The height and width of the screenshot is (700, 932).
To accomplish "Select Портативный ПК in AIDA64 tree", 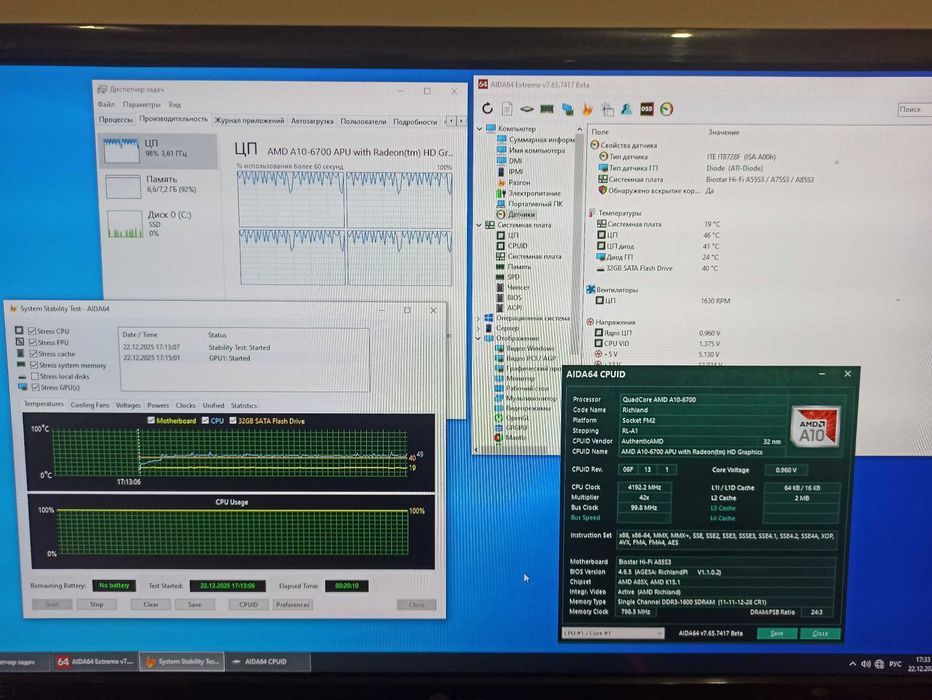I will [529, 204].
